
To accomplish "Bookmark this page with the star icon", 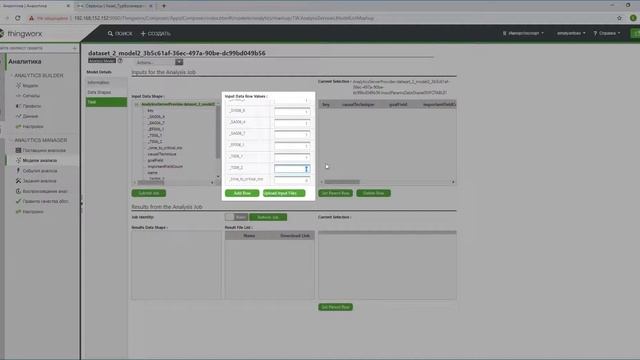I will point(619,18).
